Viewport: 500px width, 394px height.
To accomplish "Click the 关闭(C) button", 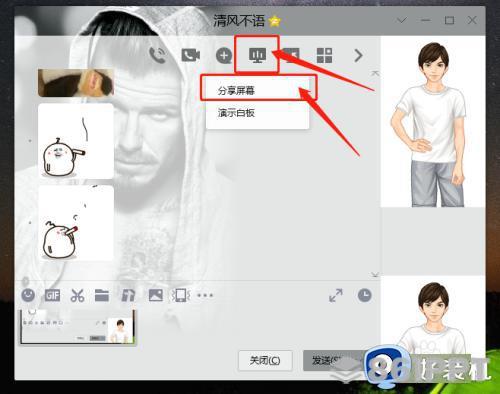I will (x=265, y=360).
